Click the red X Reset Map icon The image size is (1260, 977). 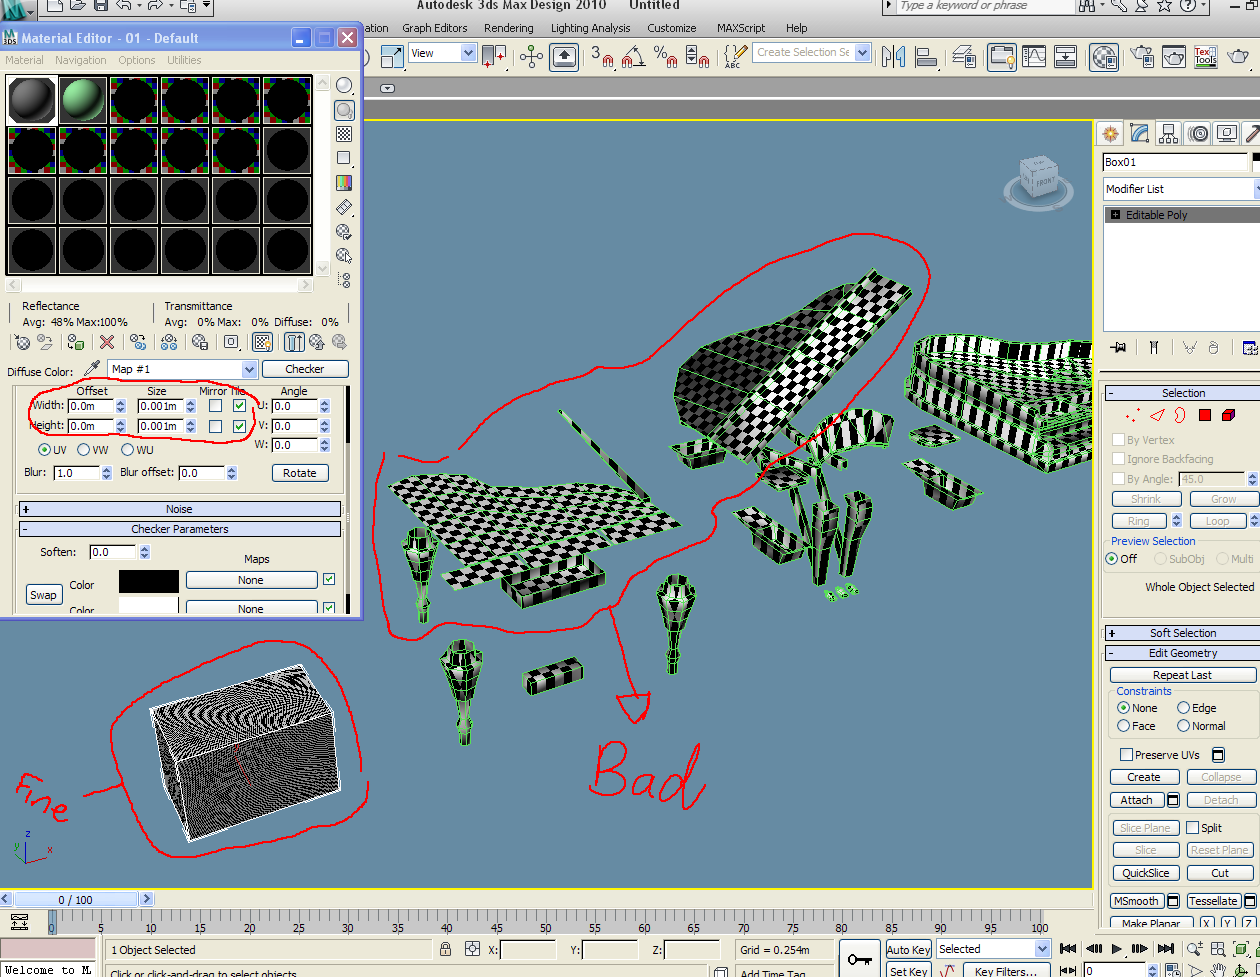tap(106, 342)
